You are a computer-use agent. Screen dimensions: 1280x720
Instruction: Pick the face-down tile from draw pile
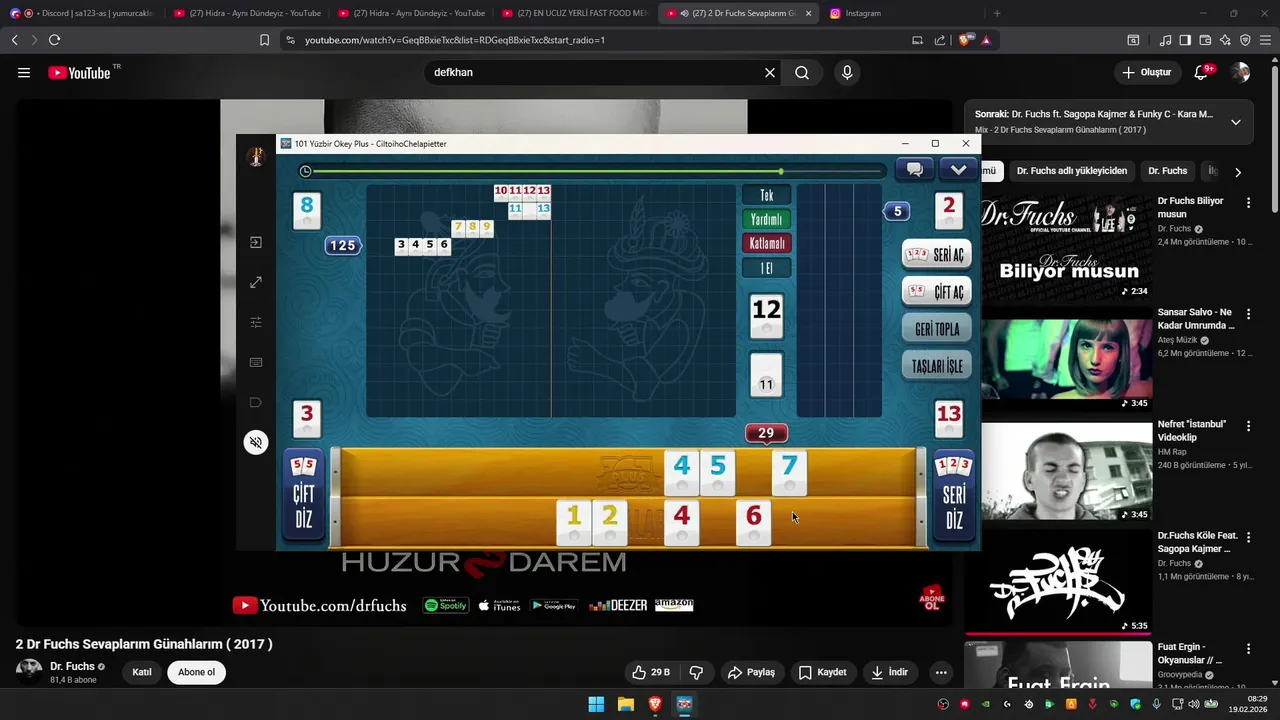(x=766, y=374)
